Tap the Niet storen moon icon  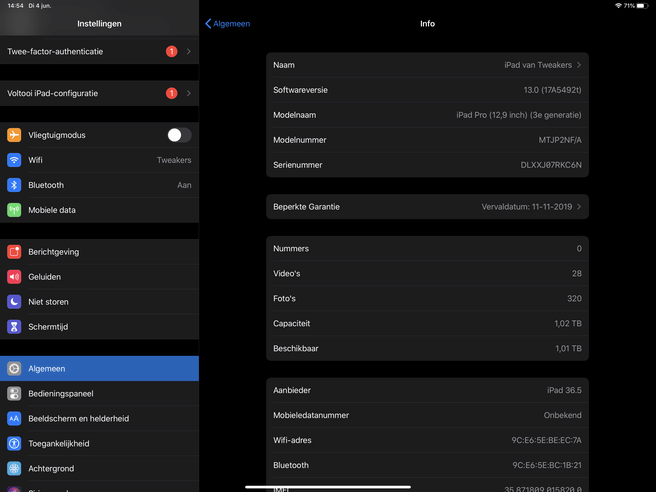[x=14, y=302]
